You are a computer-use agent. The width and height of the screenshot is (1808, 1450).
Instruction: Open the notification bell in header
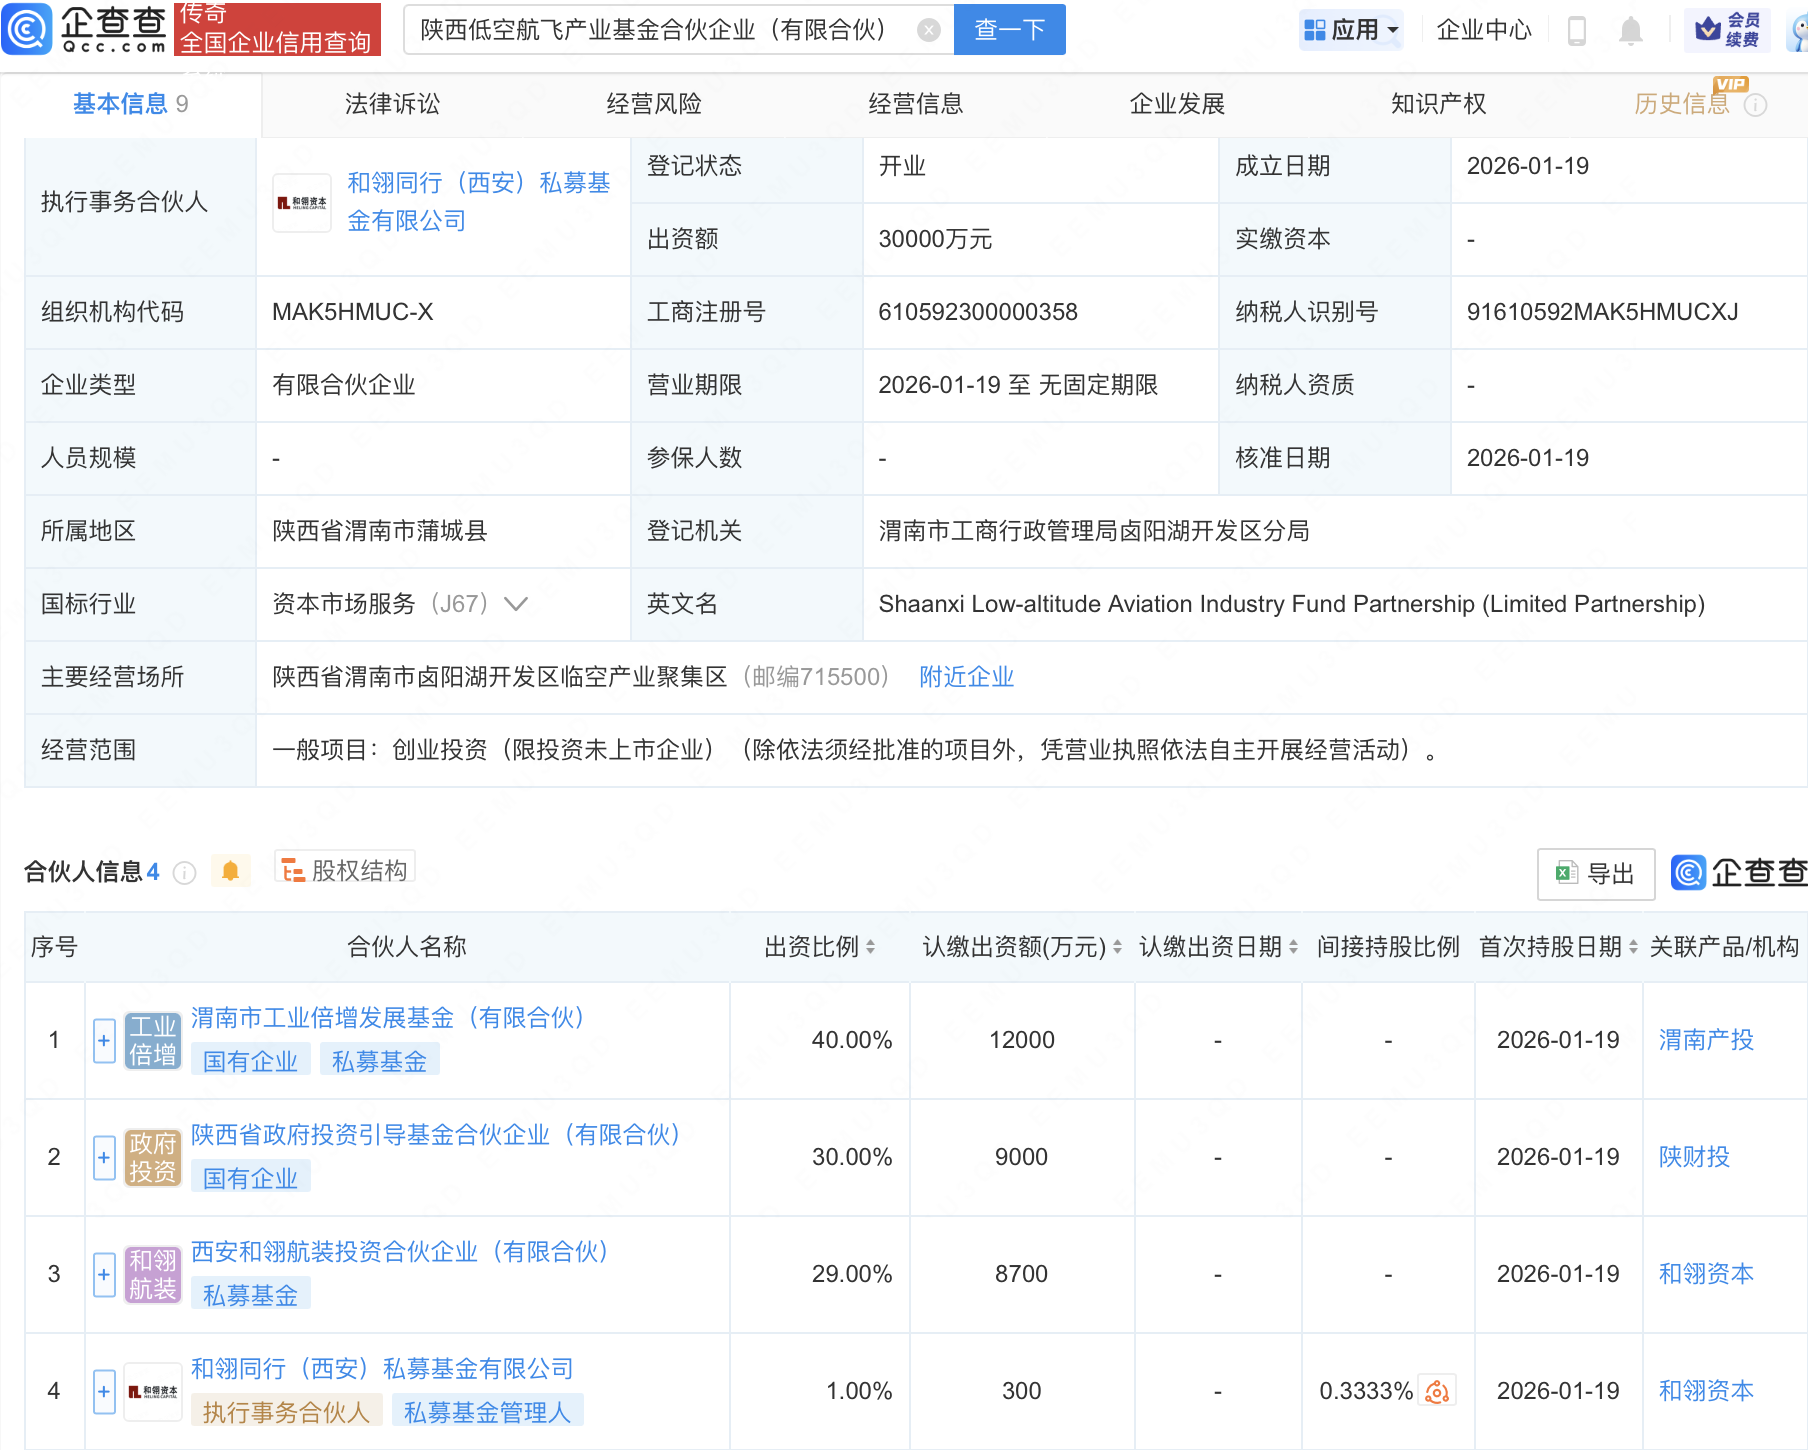1630,31
